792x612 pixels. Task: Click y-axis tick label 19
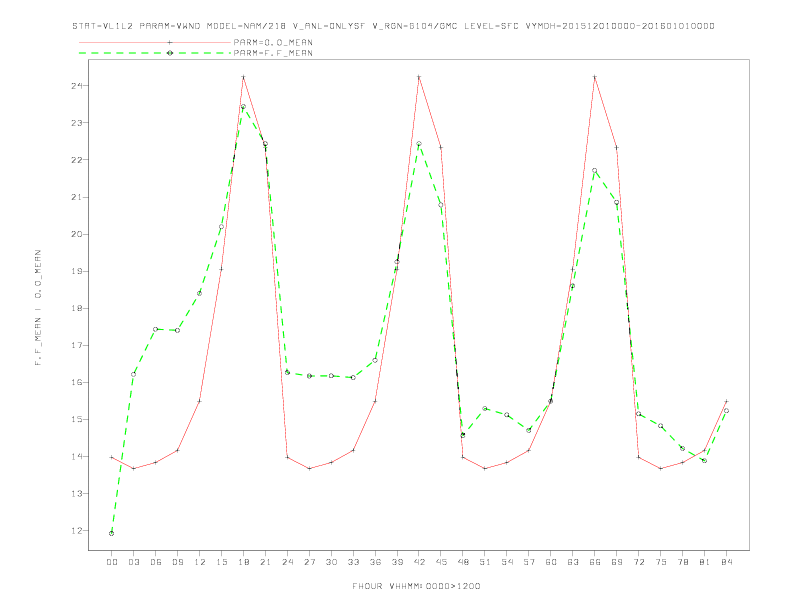[x=77, y=271]
